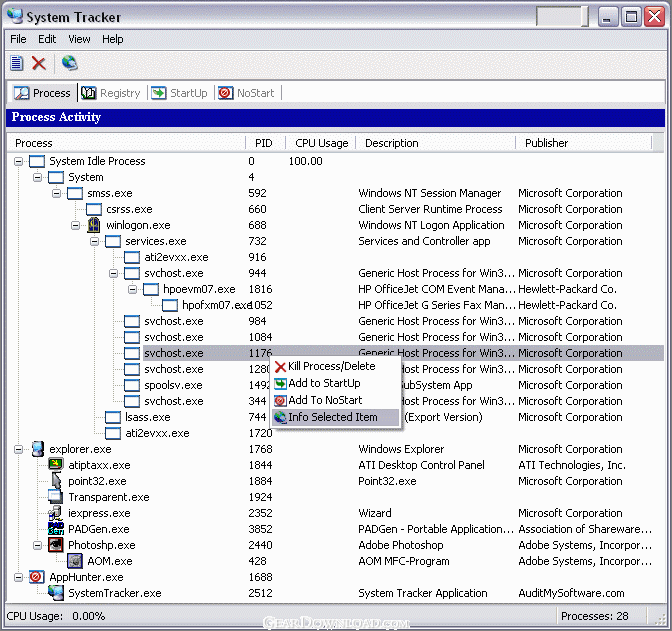Click the point32.exe cursor icon

(56, 481)
